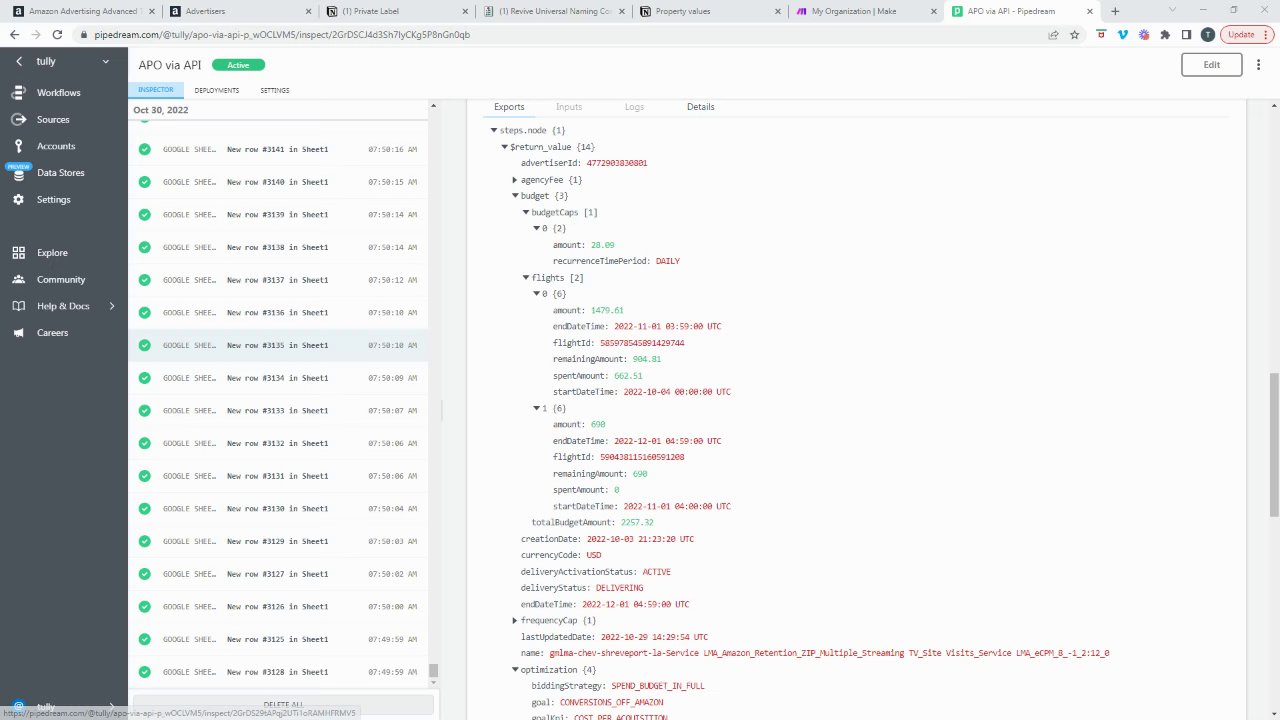Viewport: 1280px width, 720px height.
Task: Switch to Settings tab of workflow
Action: (275, 90)
